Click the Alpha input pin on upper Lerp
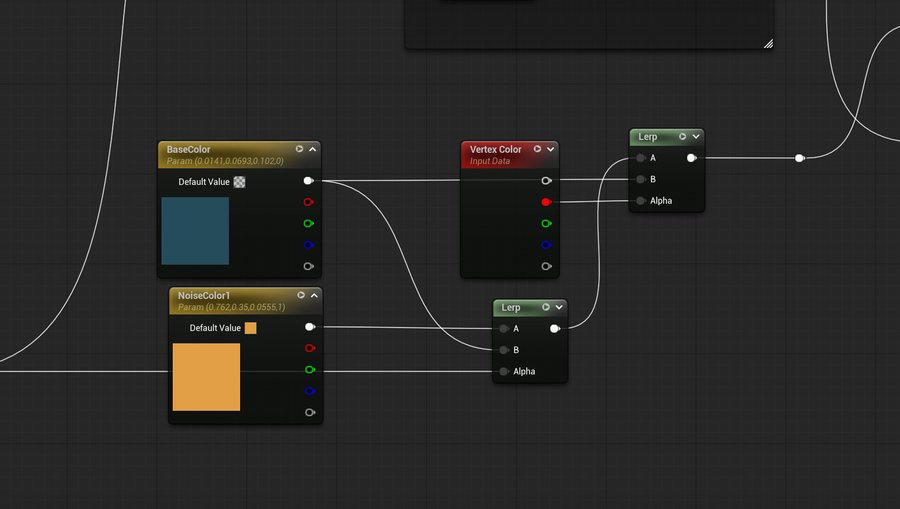Image resolution: width=900 pixels, height=509 pixels. tap(640, 201)
